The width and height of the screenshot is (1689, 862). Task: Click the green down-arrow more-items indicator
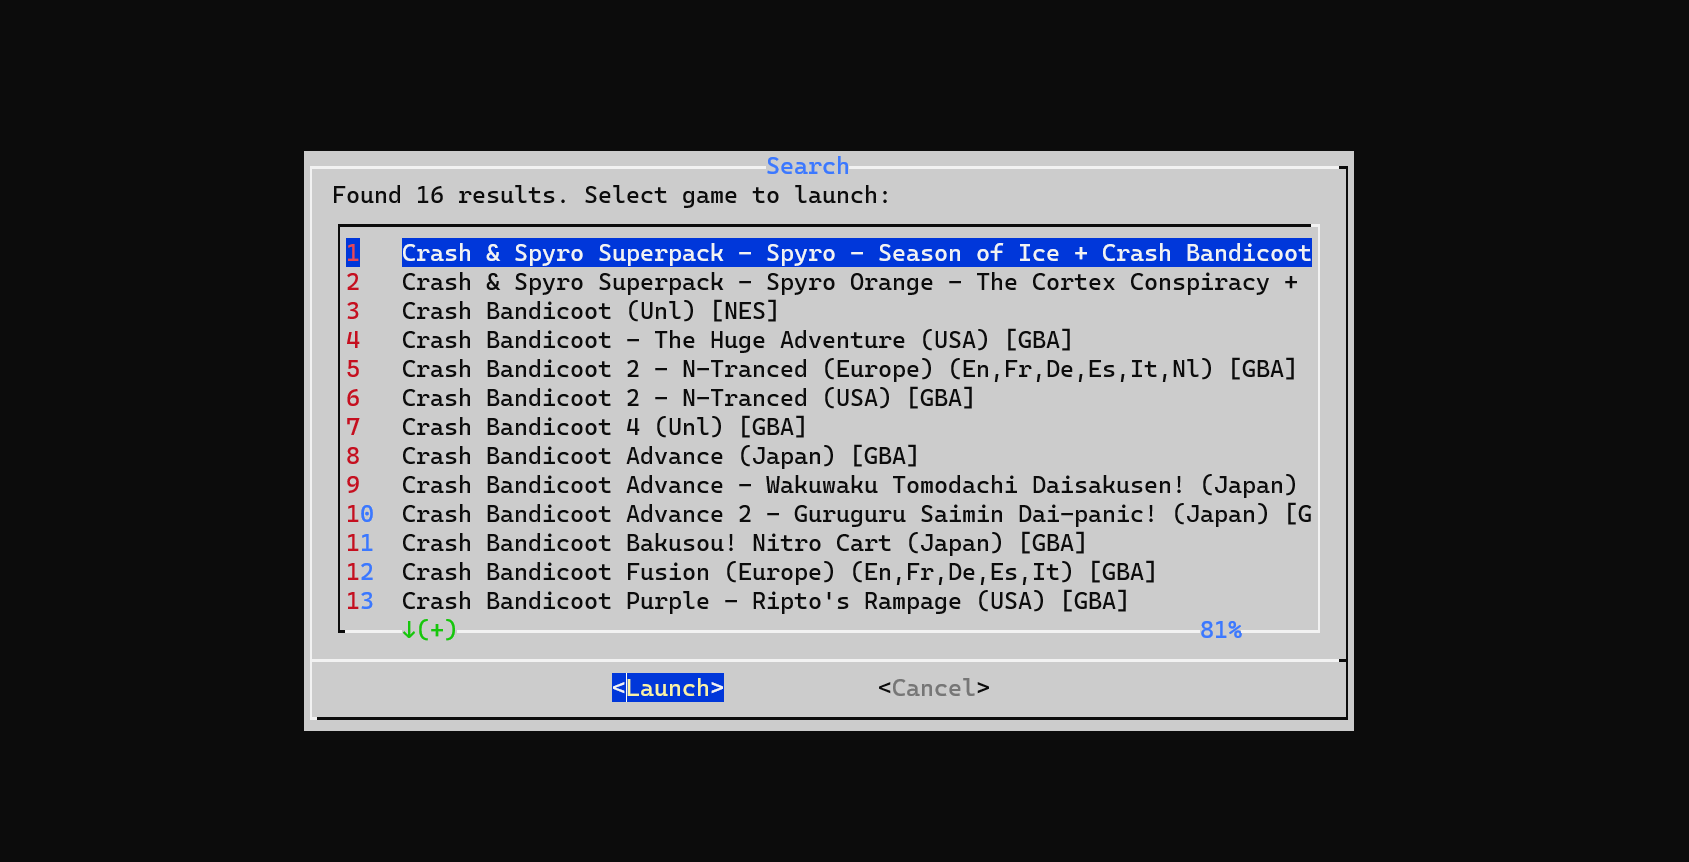pos(429,630)
